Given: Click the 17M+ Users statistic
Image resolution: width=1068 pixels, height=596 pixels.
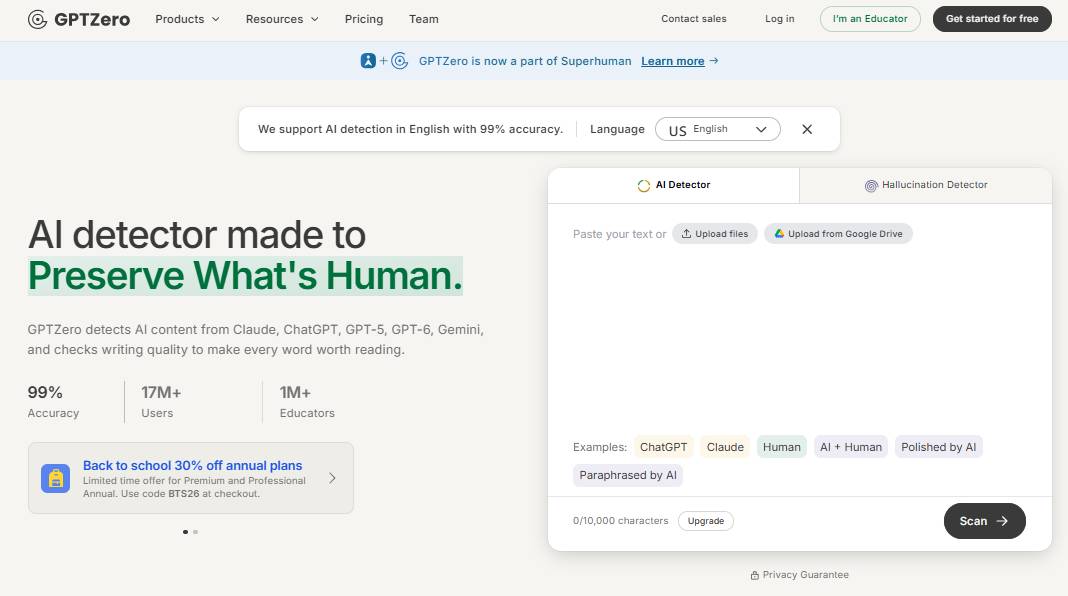Looking at the screenshot, I should tap(161, 402).
